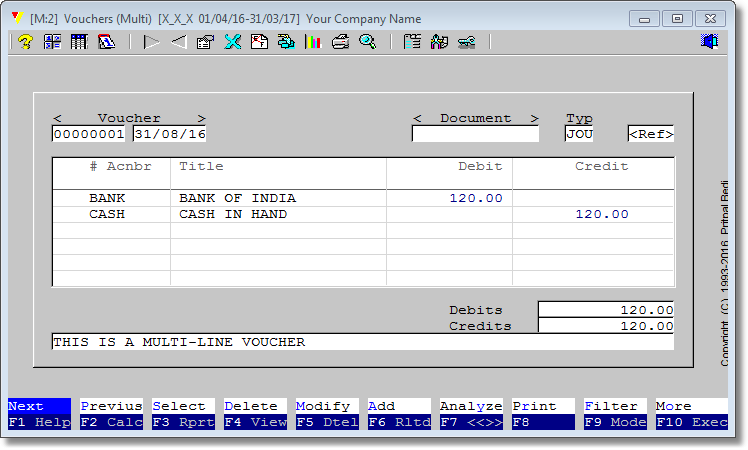Click the voucher number field 00000001
The image size is (748, 450).
click(x=88, y=134)
